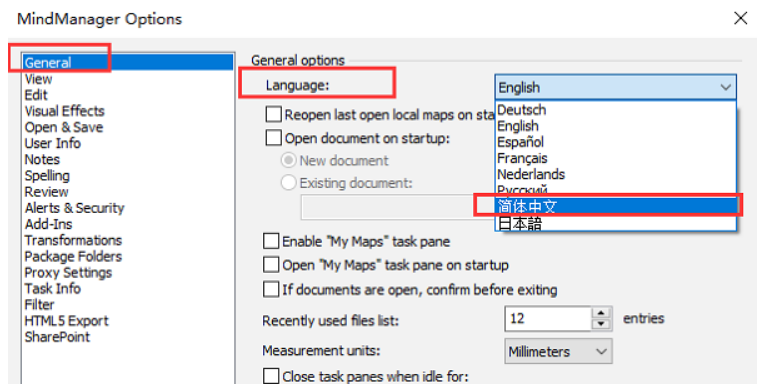Image resolution: width=761 pixels, height=386 pixels.
Task: Enable confirm before exiting checkbox
Action: 271,289
